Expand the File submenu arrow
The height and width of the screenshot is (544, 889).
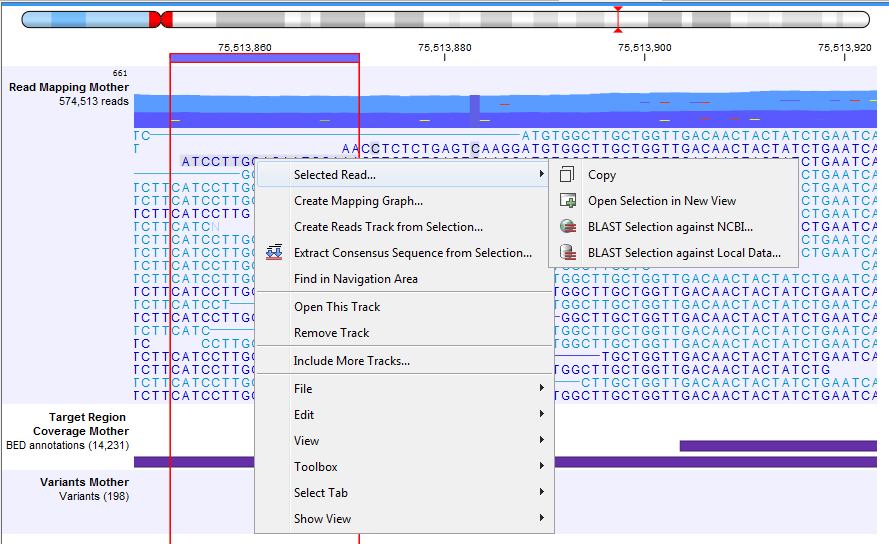[541, 389]
